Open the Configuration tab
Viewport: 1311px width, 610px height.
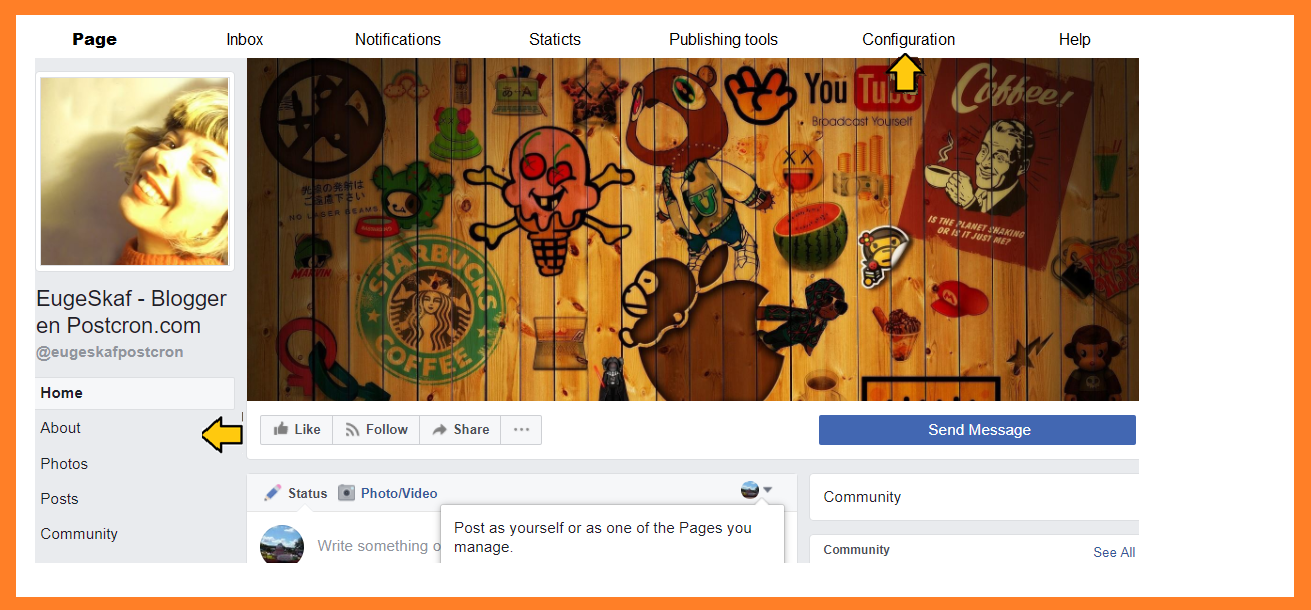coord(908,40)
